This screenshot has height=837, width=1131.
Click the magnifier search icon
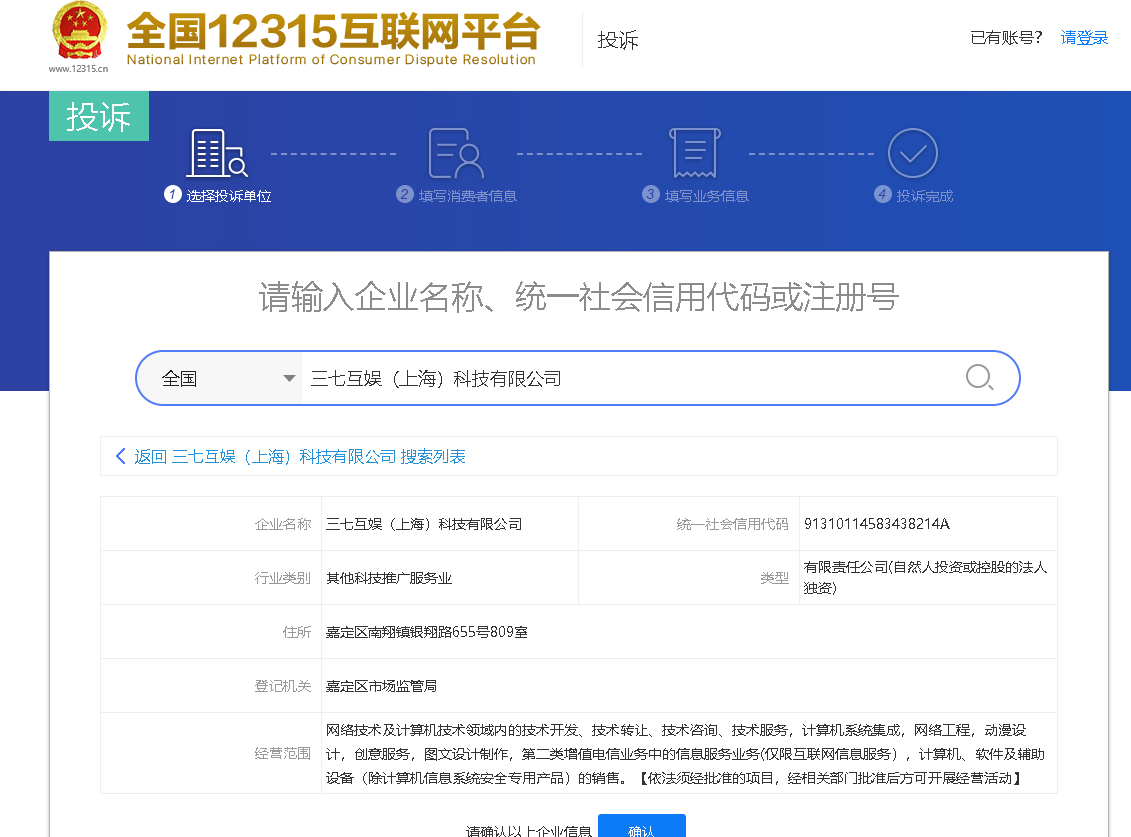coord(980,377)
